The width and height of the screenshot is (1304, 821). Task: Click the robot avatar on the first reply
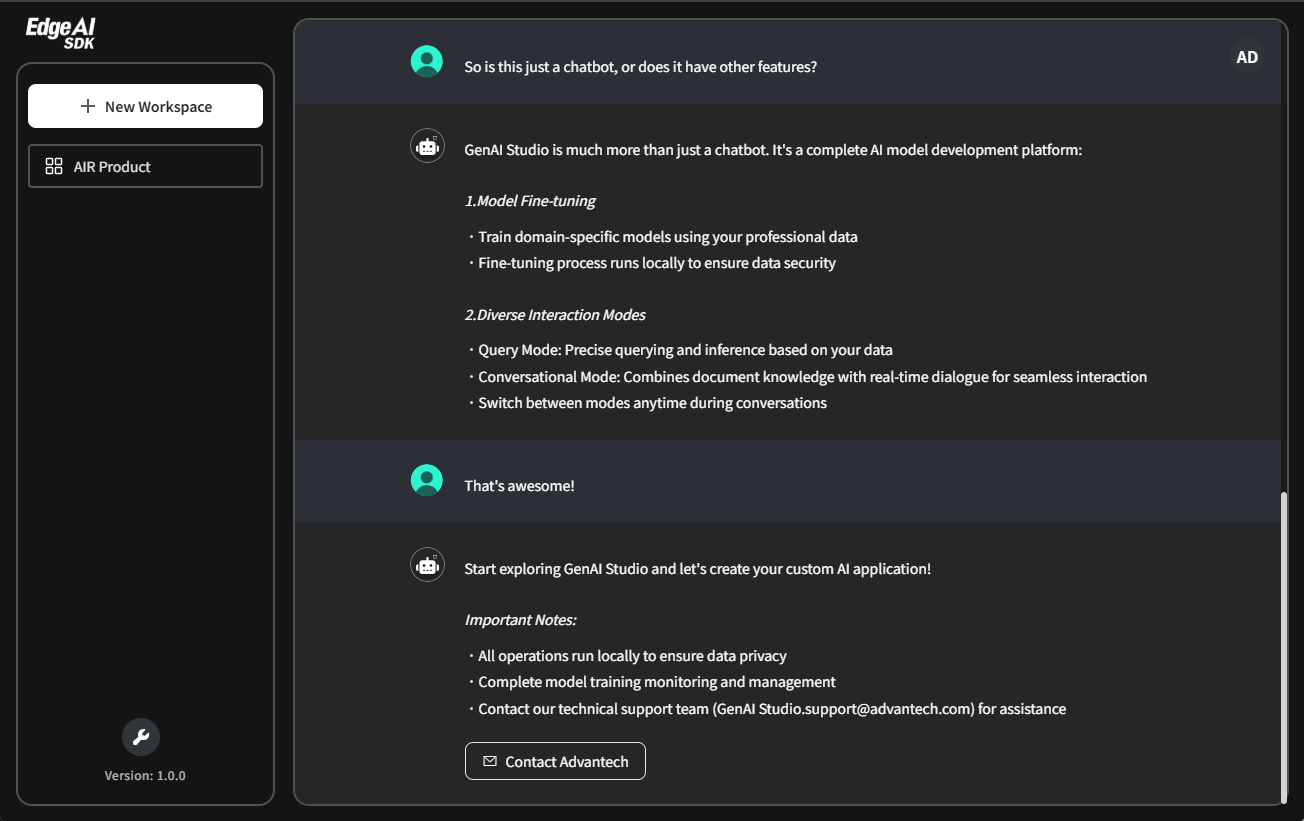point(426,145)
